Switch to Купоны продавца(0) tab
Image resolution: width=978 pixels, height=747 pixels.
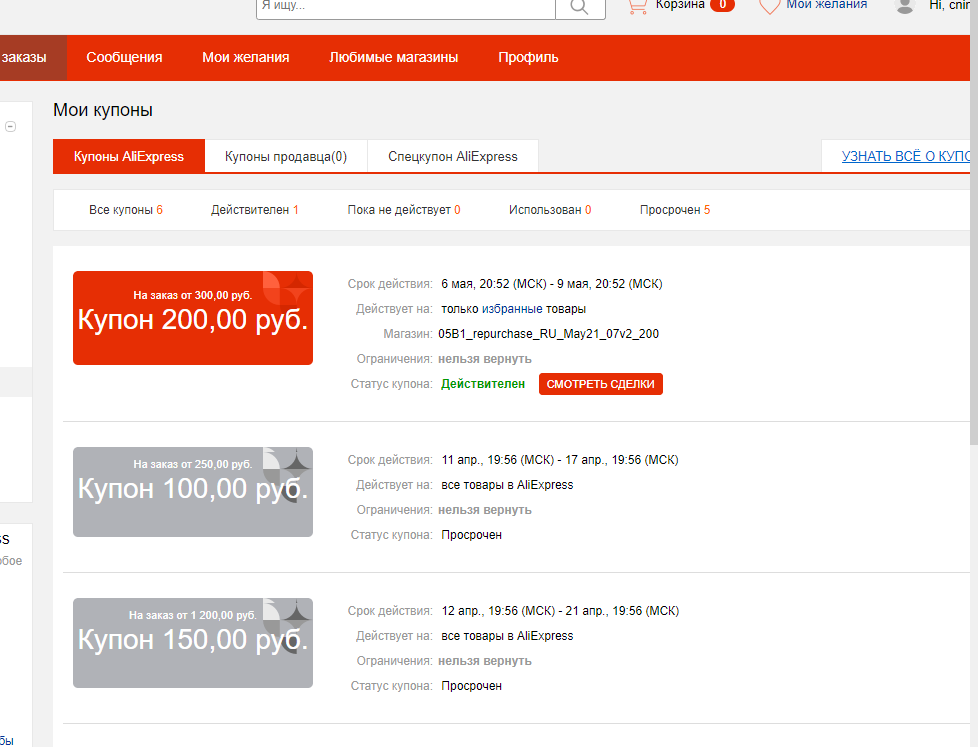click(x=286, y=157)
